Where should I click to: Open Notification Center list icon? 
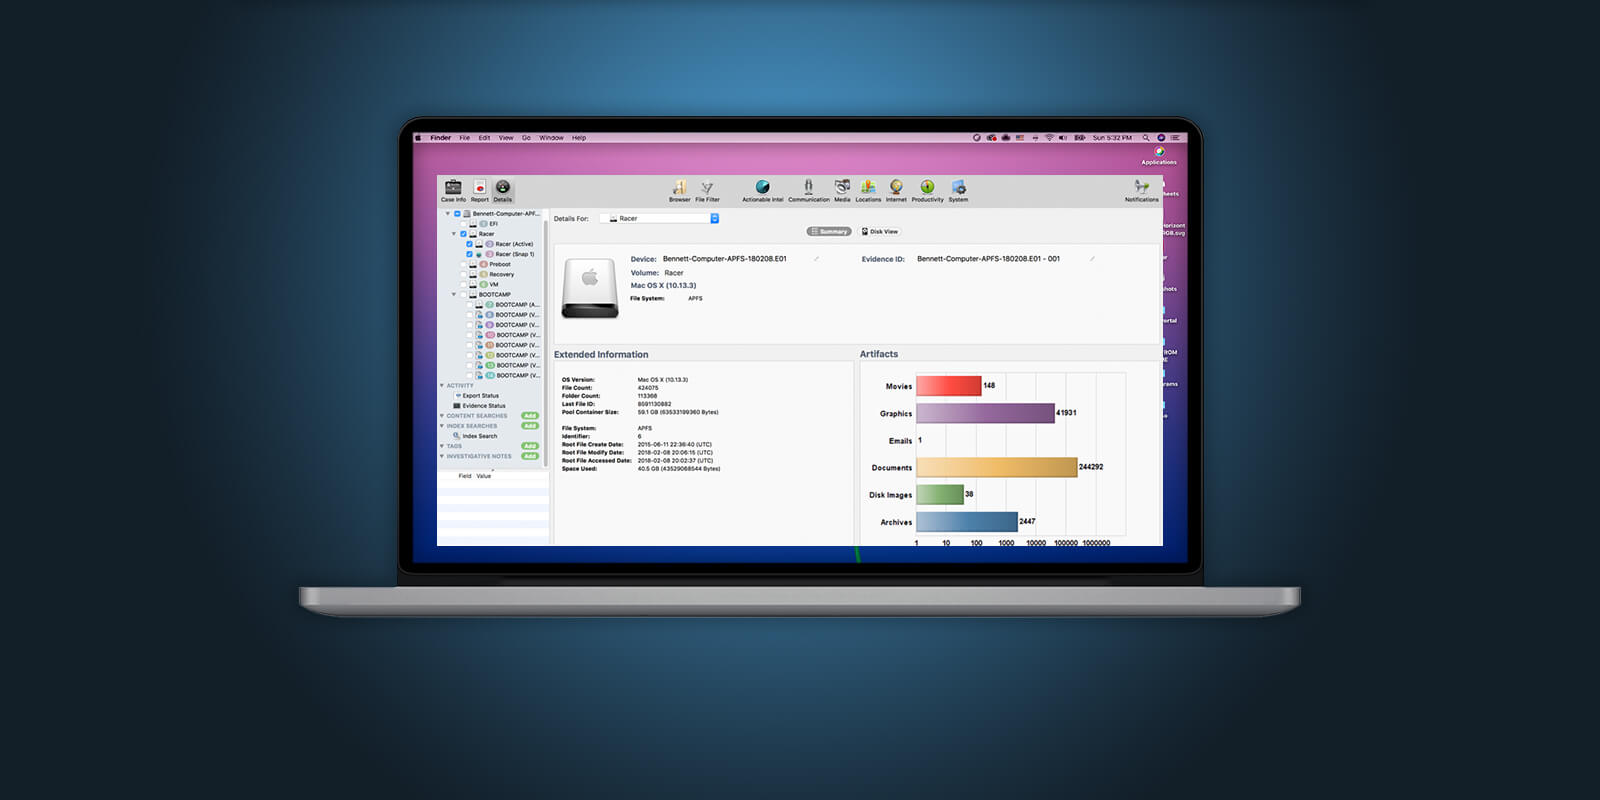coord(1175,138)
